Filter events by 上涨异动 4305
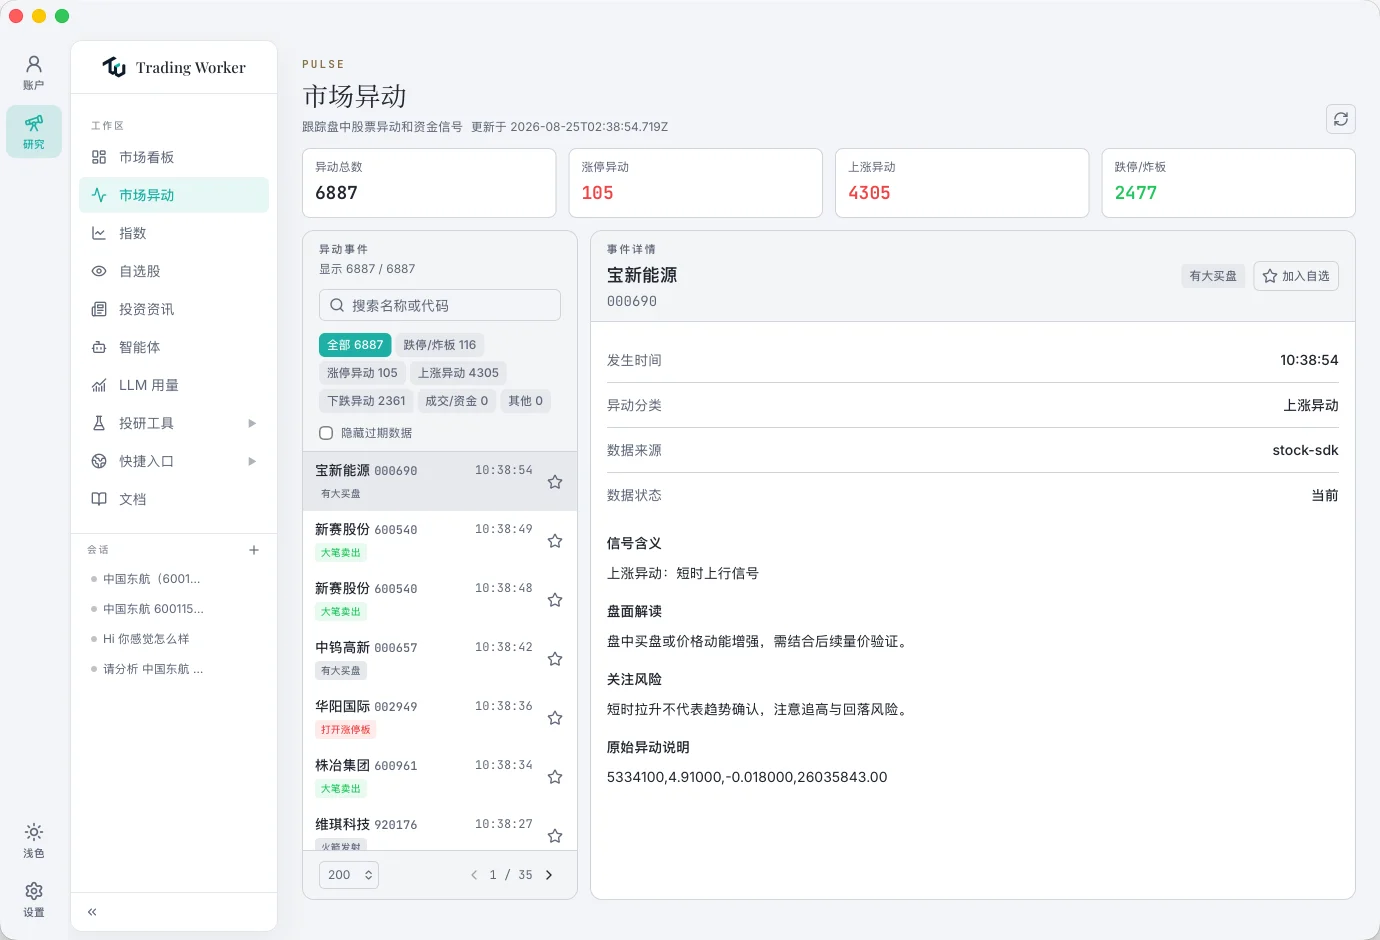 (x=458, y=373)
